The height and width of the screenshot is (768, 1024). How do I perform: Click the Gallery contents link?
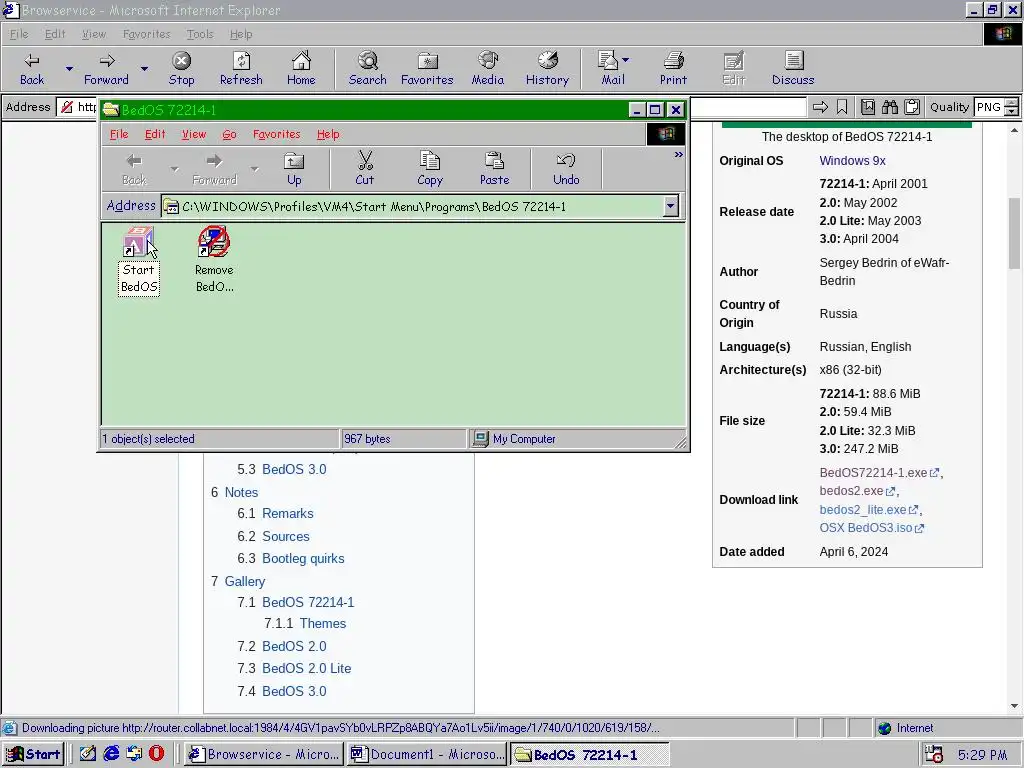click(245, 581)
